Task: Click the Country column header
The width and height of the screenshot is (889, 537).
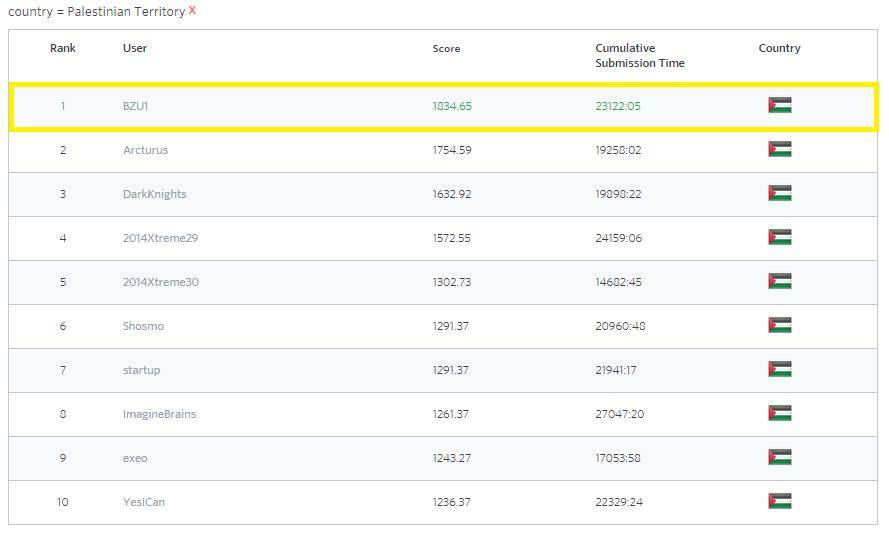Action: click(x=779, y=48)
